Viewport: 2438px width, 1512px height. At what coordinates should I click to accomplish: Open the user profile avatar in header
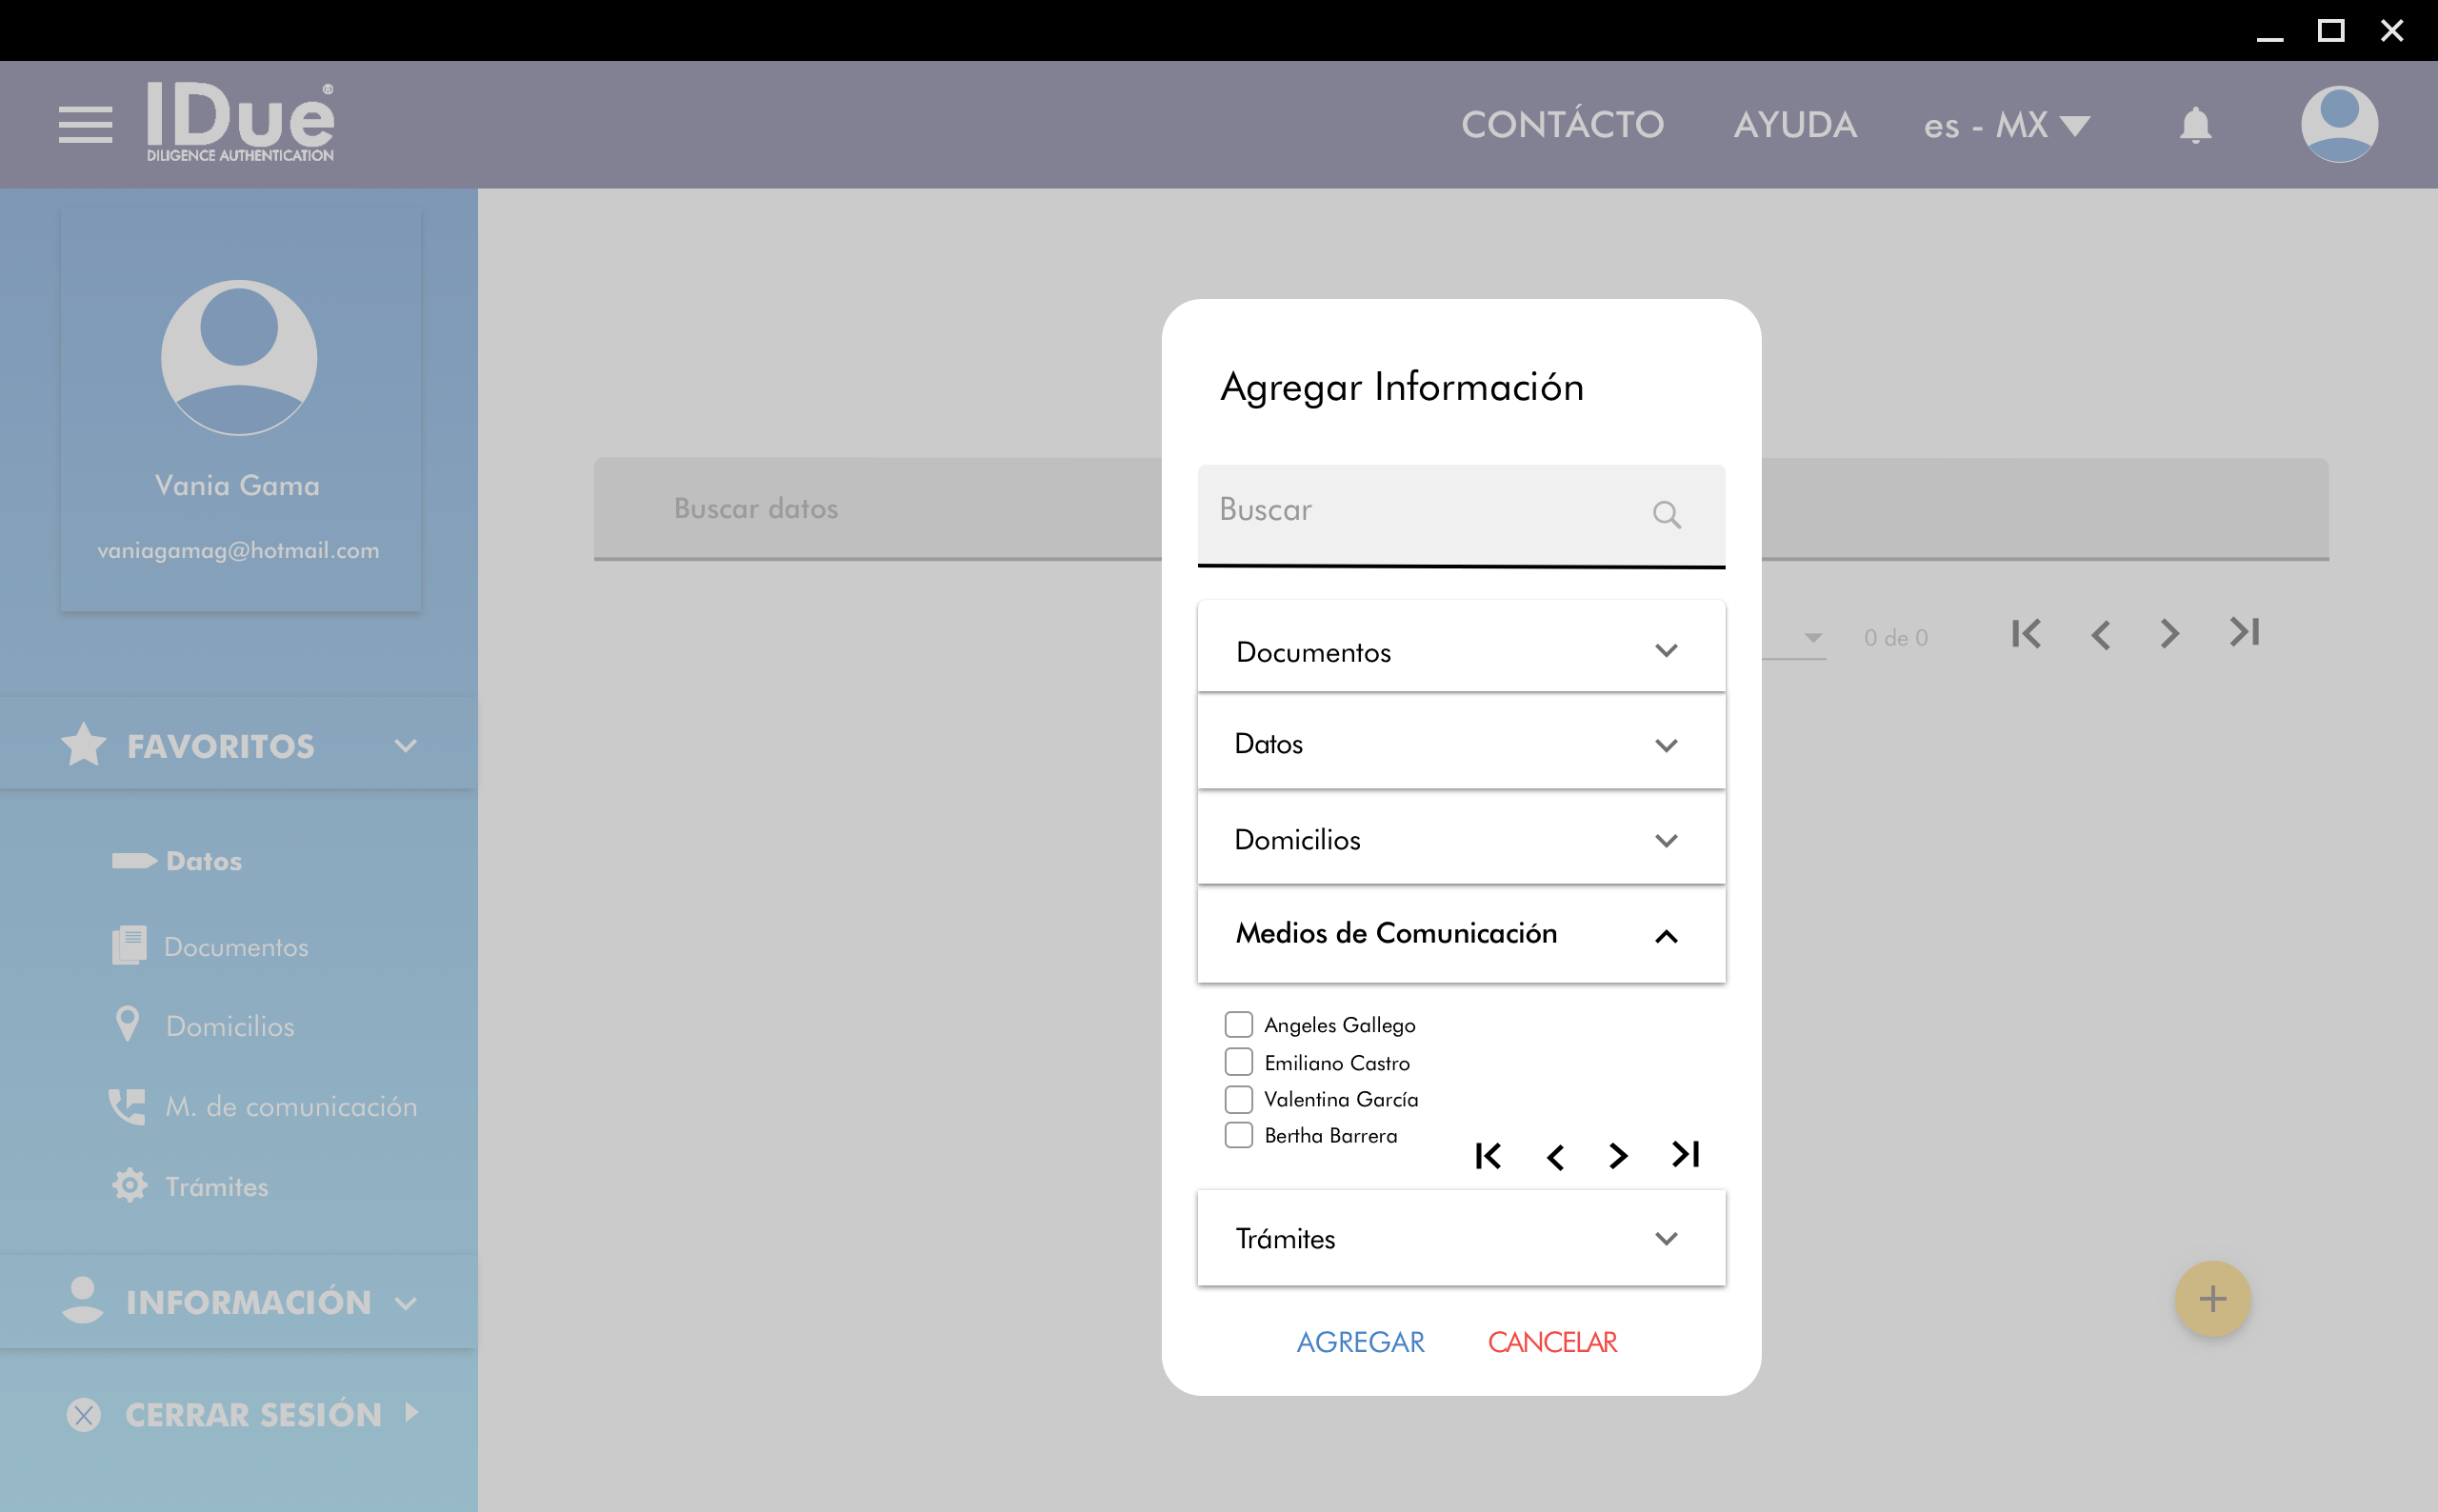2338,125
